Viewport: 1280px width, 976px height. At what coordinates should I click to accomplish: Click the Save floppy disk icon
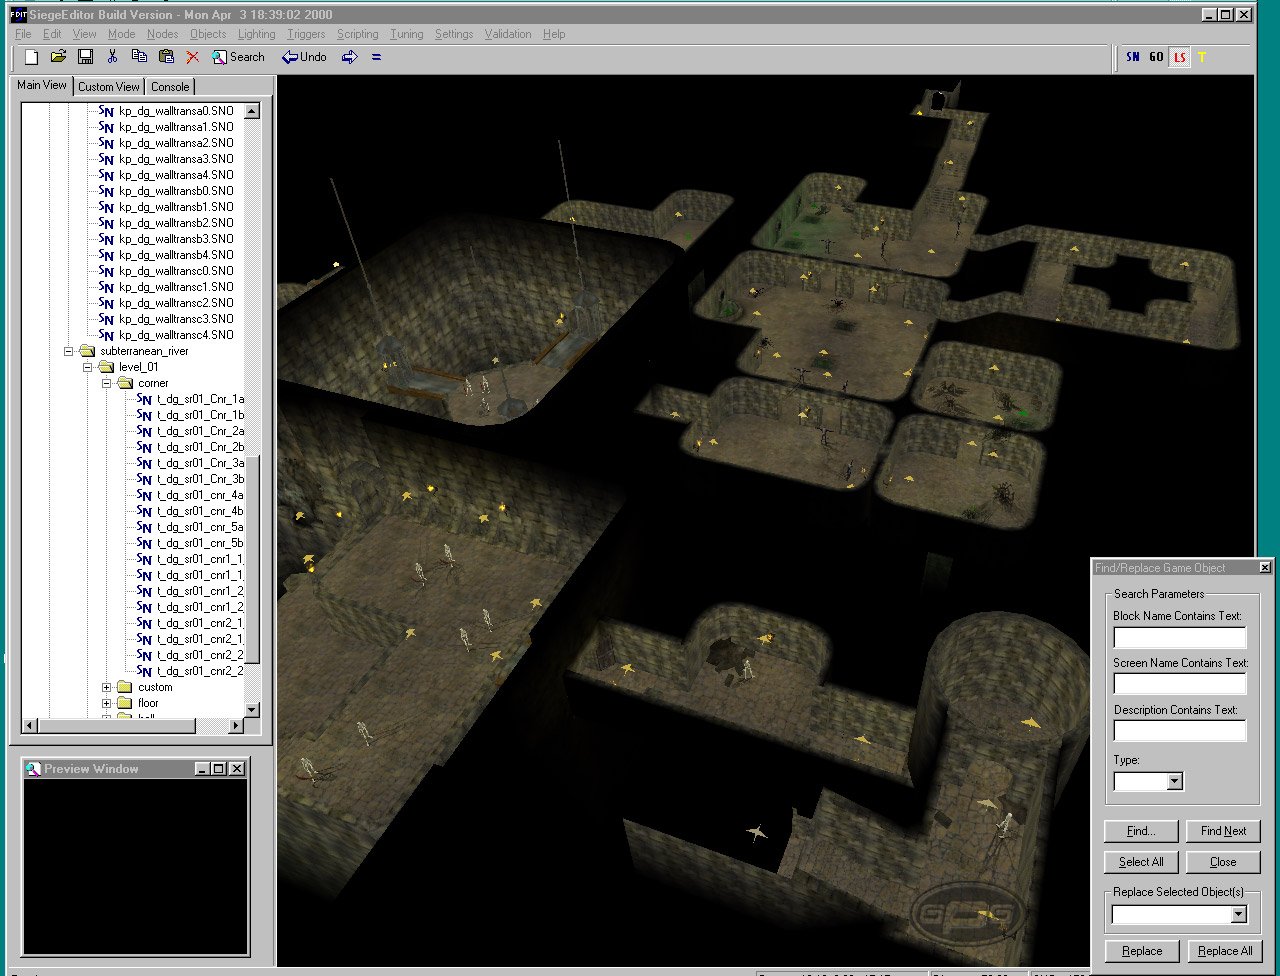(85, 57)
